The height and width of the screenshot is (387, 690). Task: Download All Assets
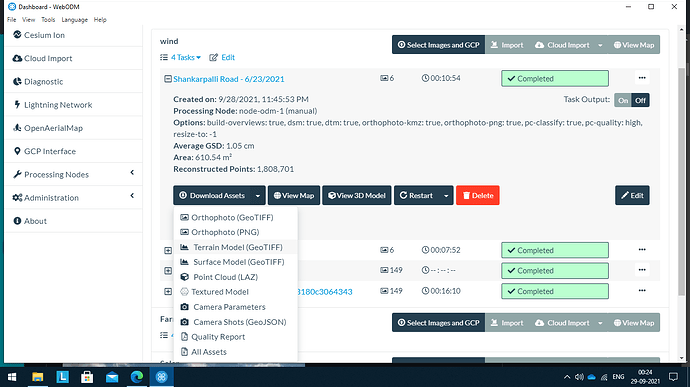point(236,352)
